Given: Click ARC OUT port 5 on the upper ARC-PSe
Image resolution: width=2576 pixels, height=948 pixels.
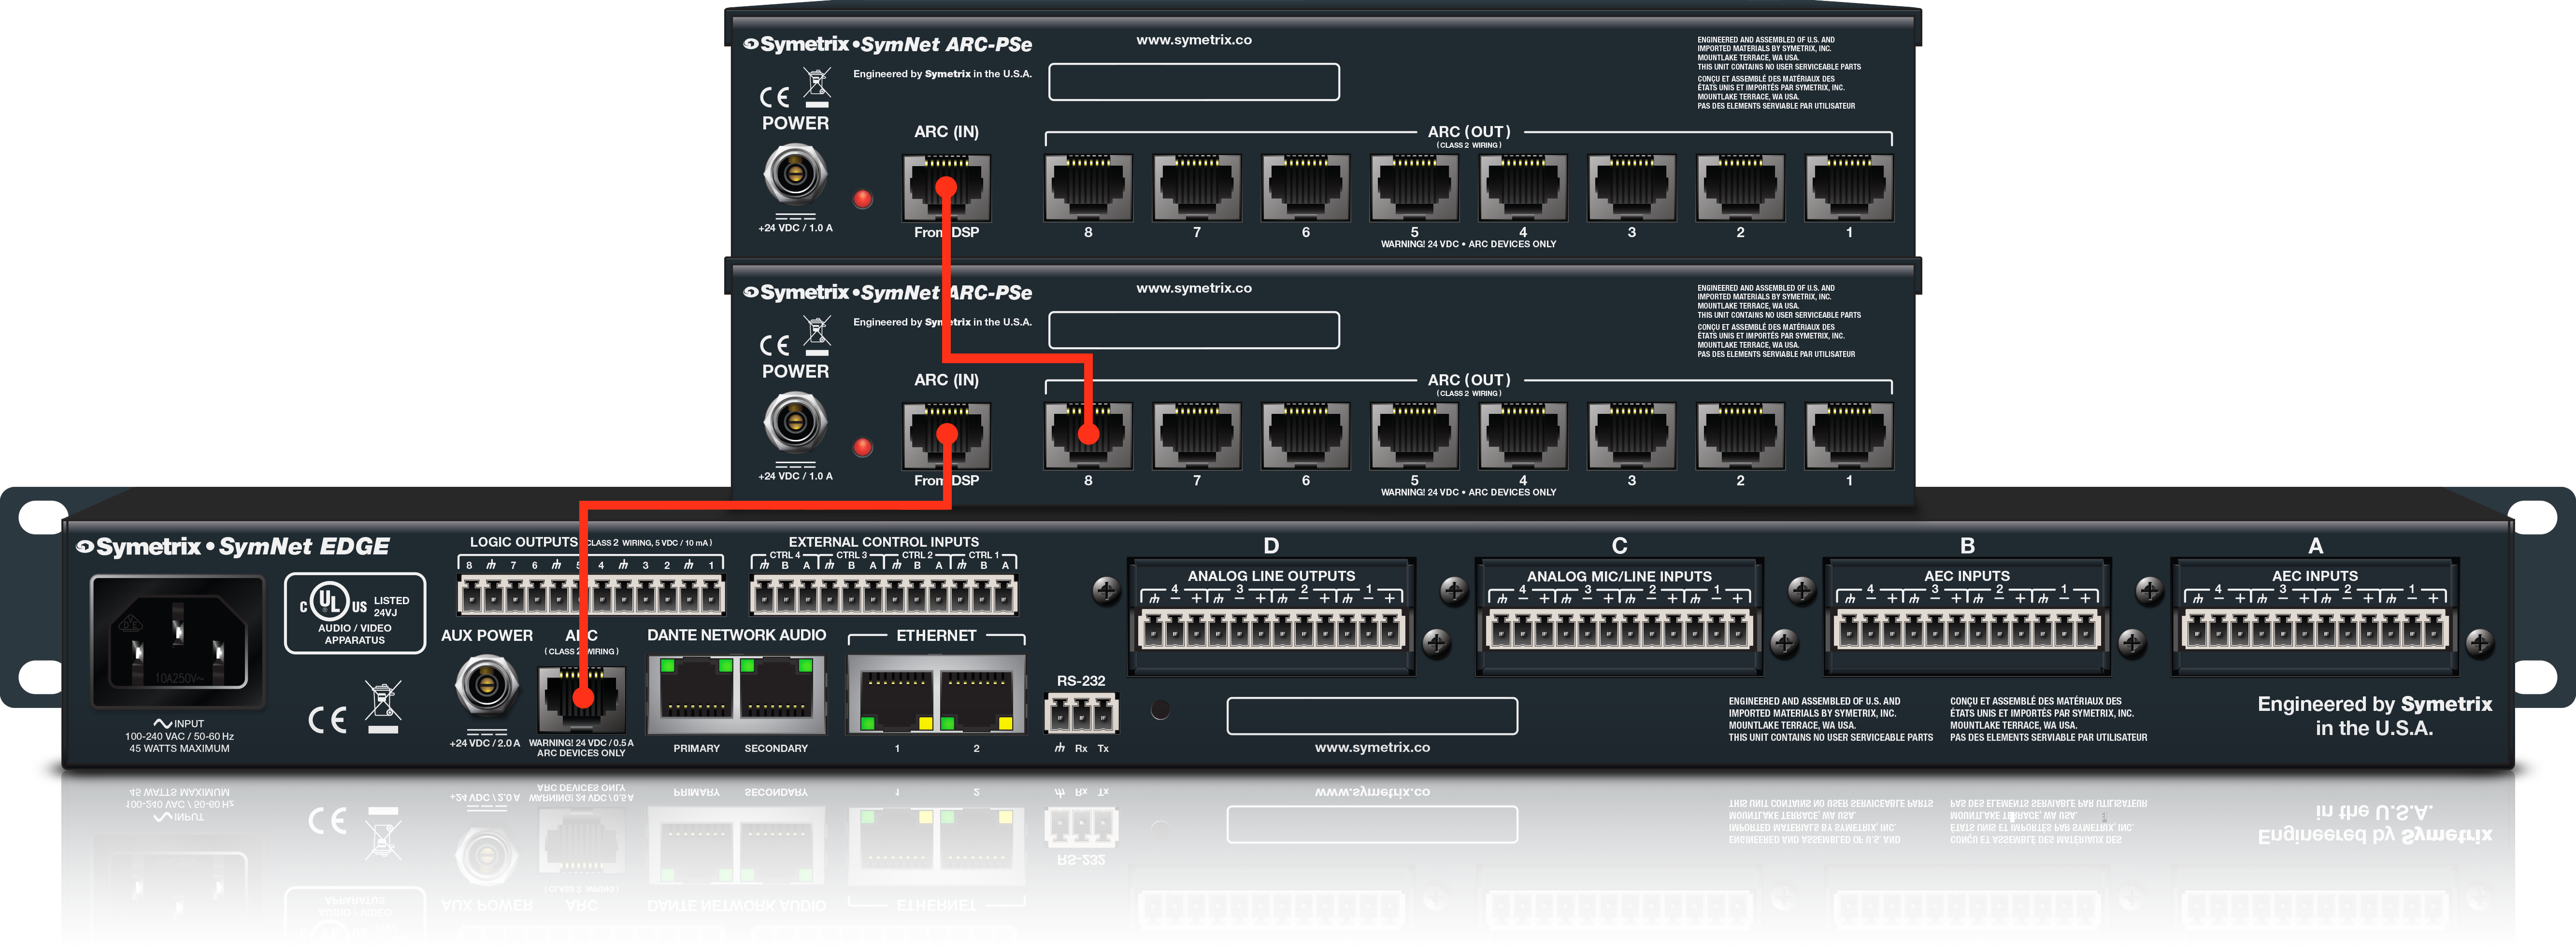Looking at the screenshot, I should (1414, 188).
